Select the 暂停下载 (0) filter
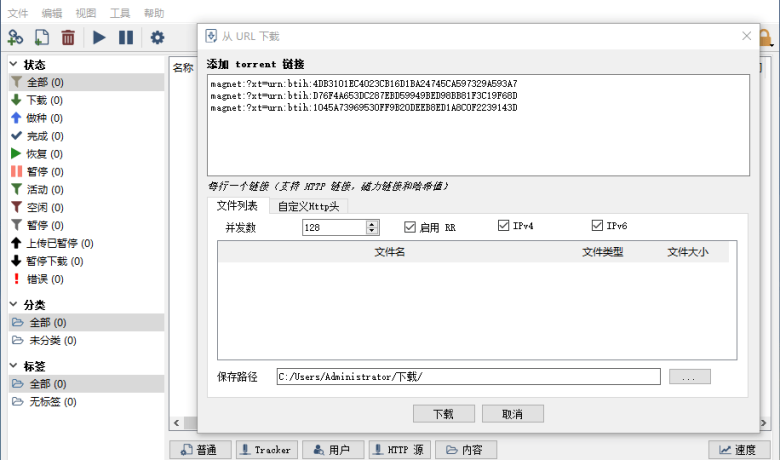Screen dimensions: 780x460 87,261
